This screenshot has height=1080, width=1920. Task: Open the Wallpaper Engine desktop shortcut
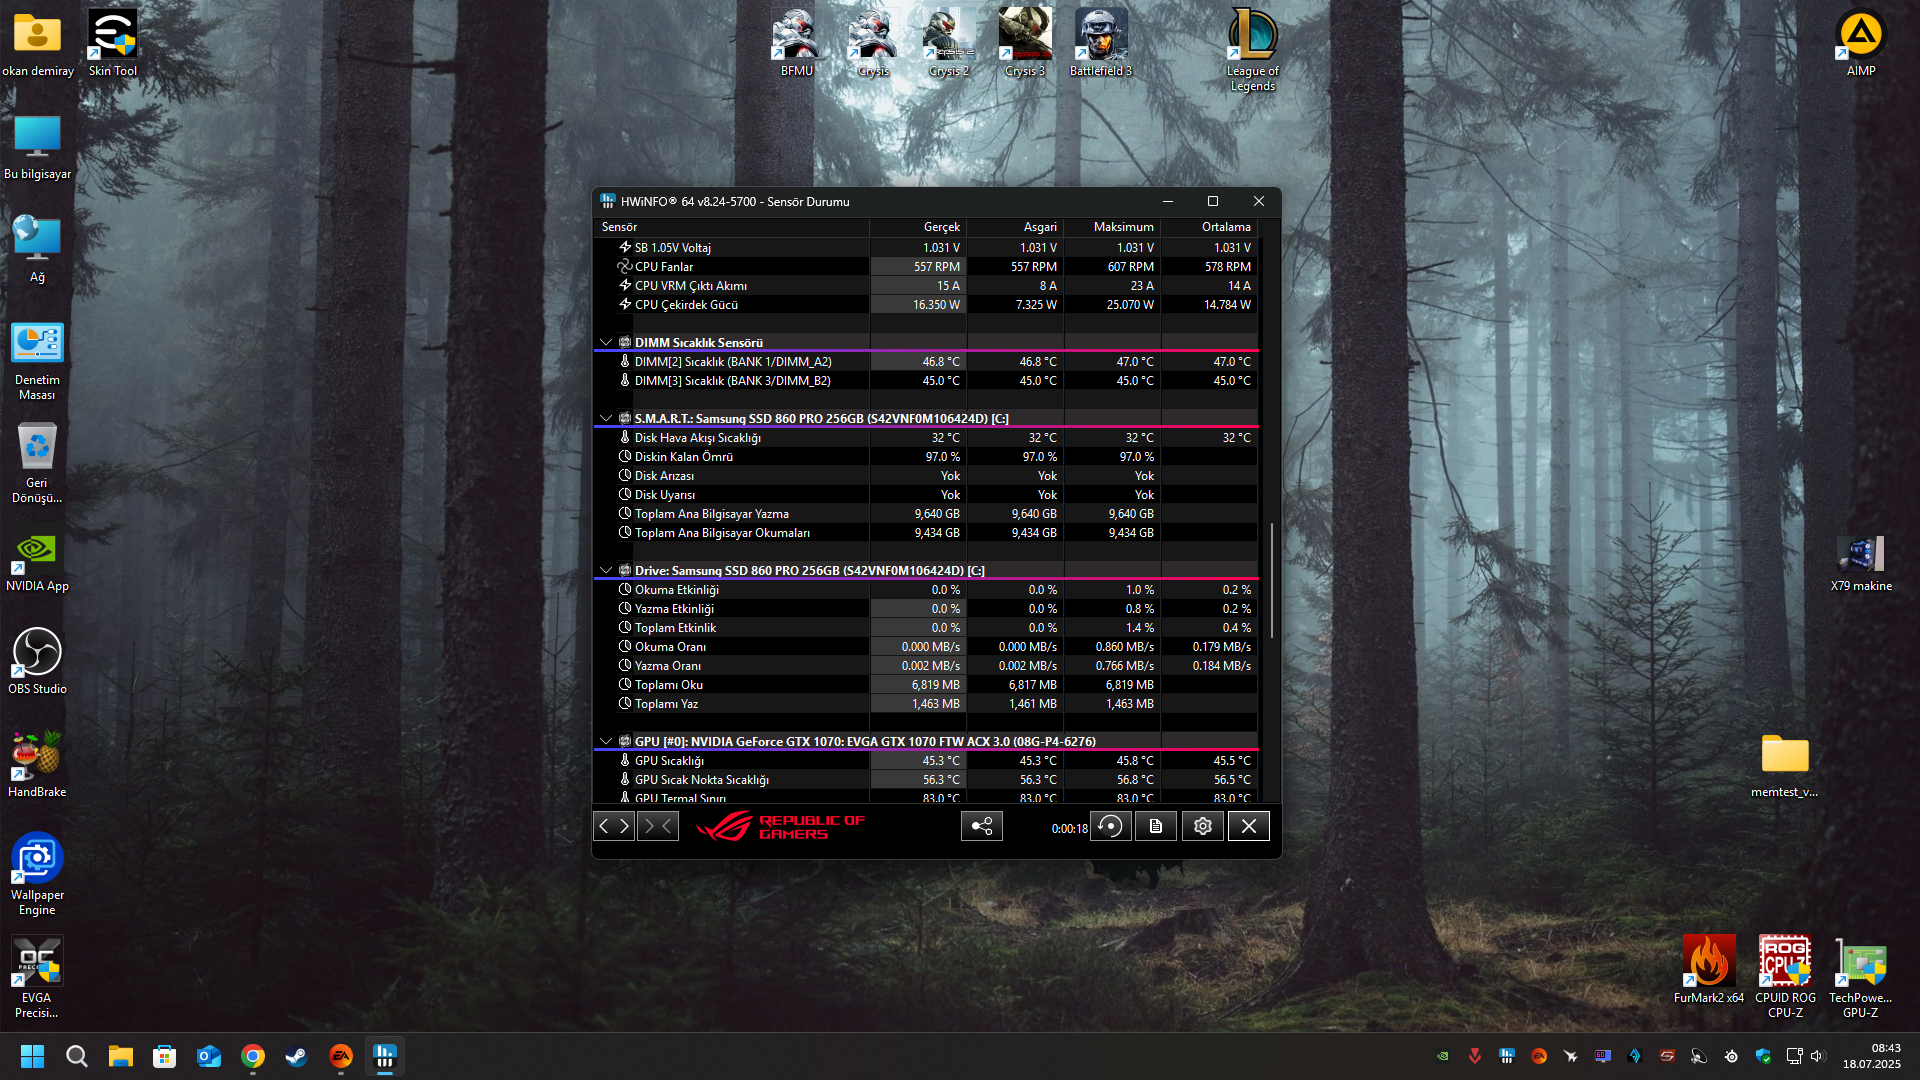tap(37, 874)
